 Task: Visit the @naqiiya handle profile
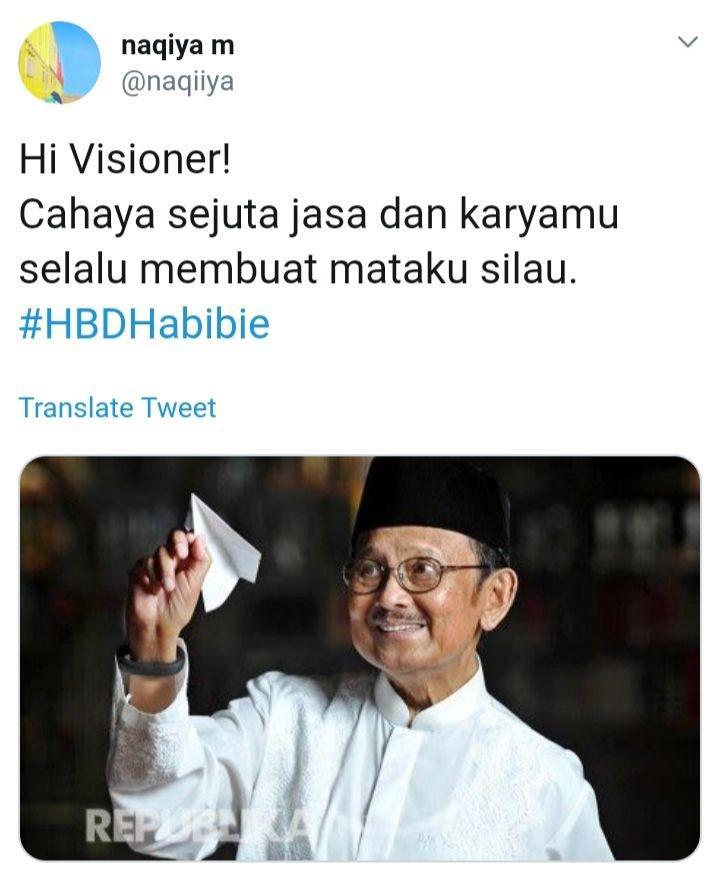click(x=177, y=82)
